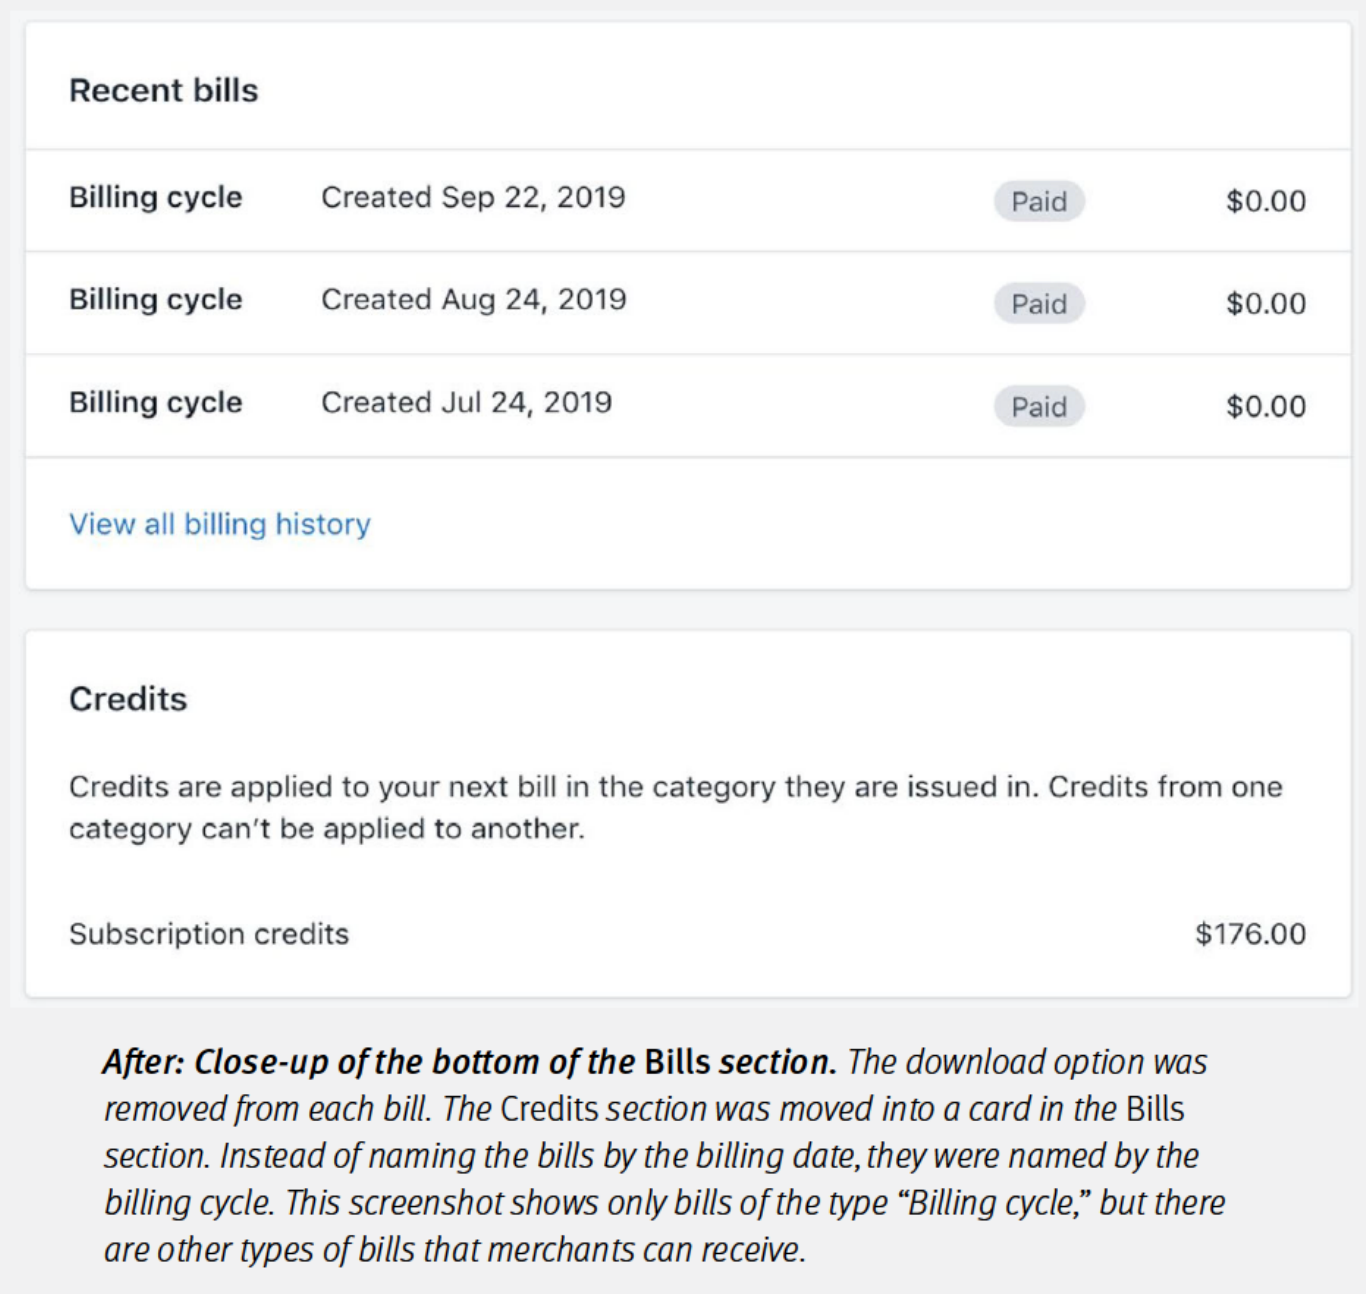The height and width of the screenshot is (1294, 1366).
Task: Click the Recent bills heading
Action: point(163,91)
